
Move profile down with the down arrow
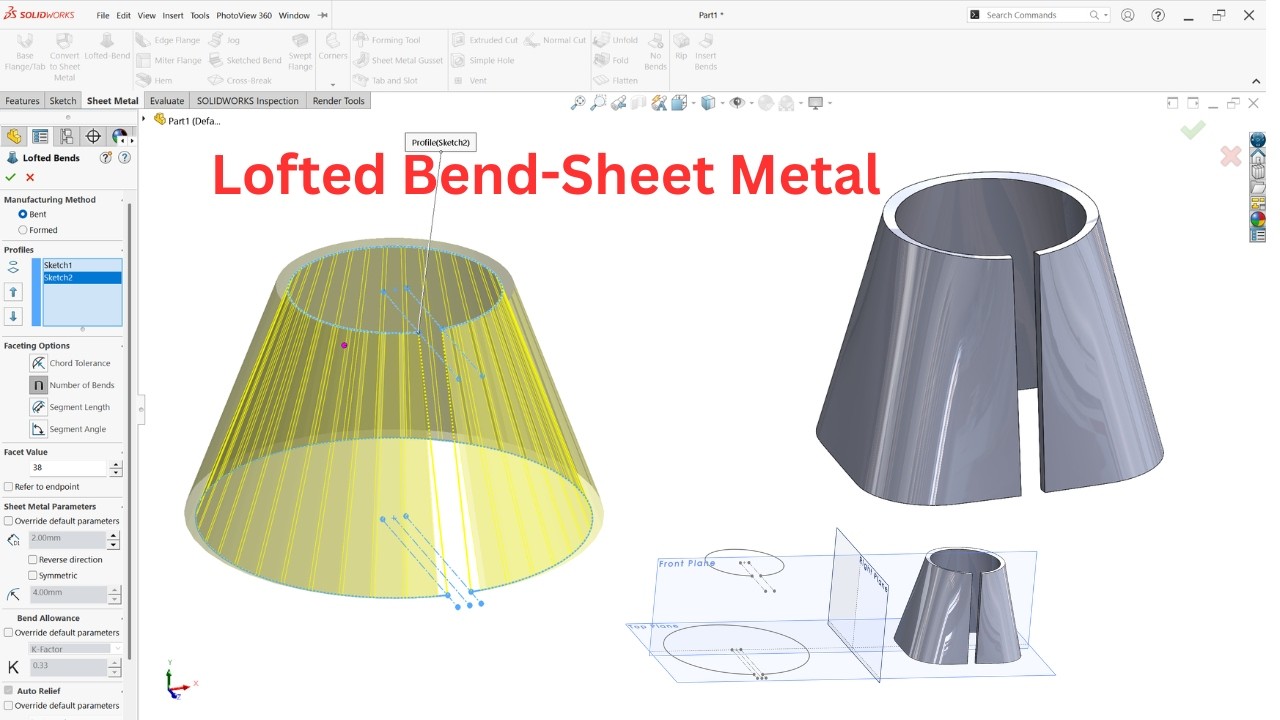13,316
